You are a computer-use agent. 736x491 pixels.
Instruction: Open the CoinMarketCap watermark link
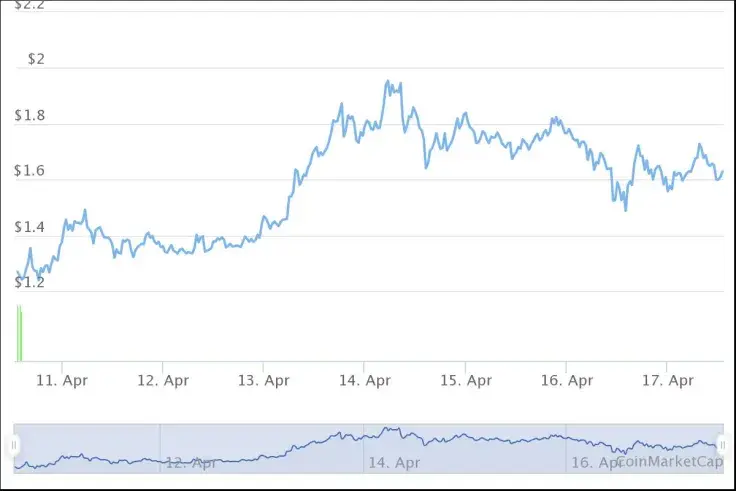pyautogui.click(x=669, y=461)
